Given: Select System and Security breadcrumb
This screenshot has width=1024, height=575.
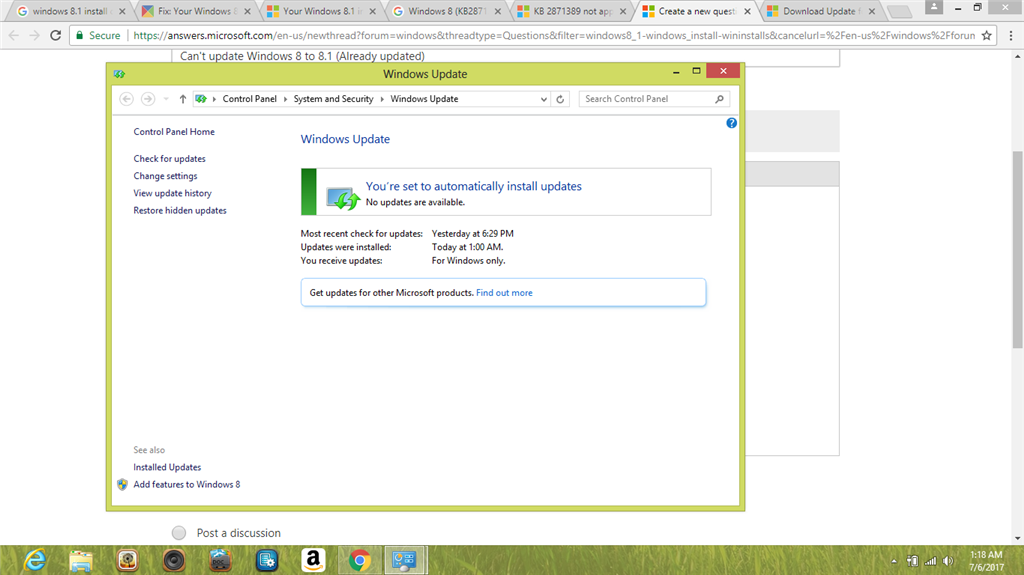Looking at the screenshot, I should coord(333,99).
